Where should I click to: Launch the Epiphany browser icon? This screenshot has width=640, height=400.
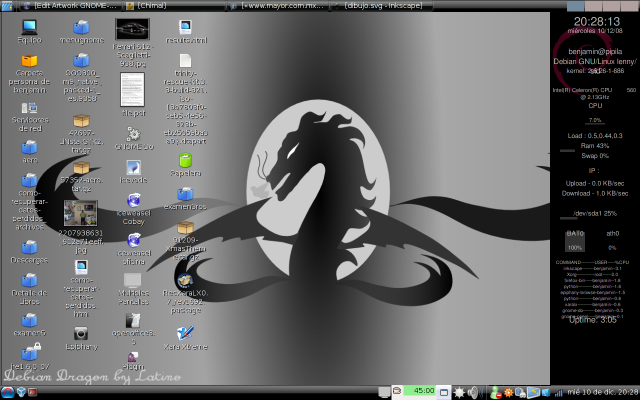coord(81,334)
